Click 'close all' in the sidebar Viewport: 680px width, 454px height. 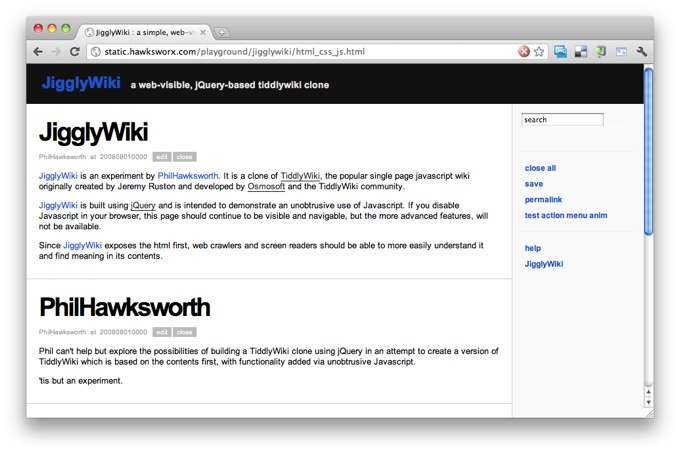tap(540, 168)
